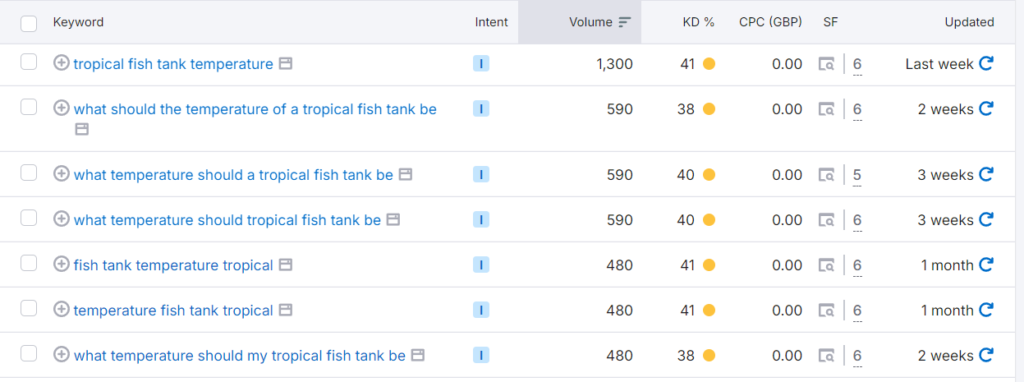The image size is (1024, 382).
Task: Open keyword link 'fish tank temperature tropical'
Action: pos(173,265)
